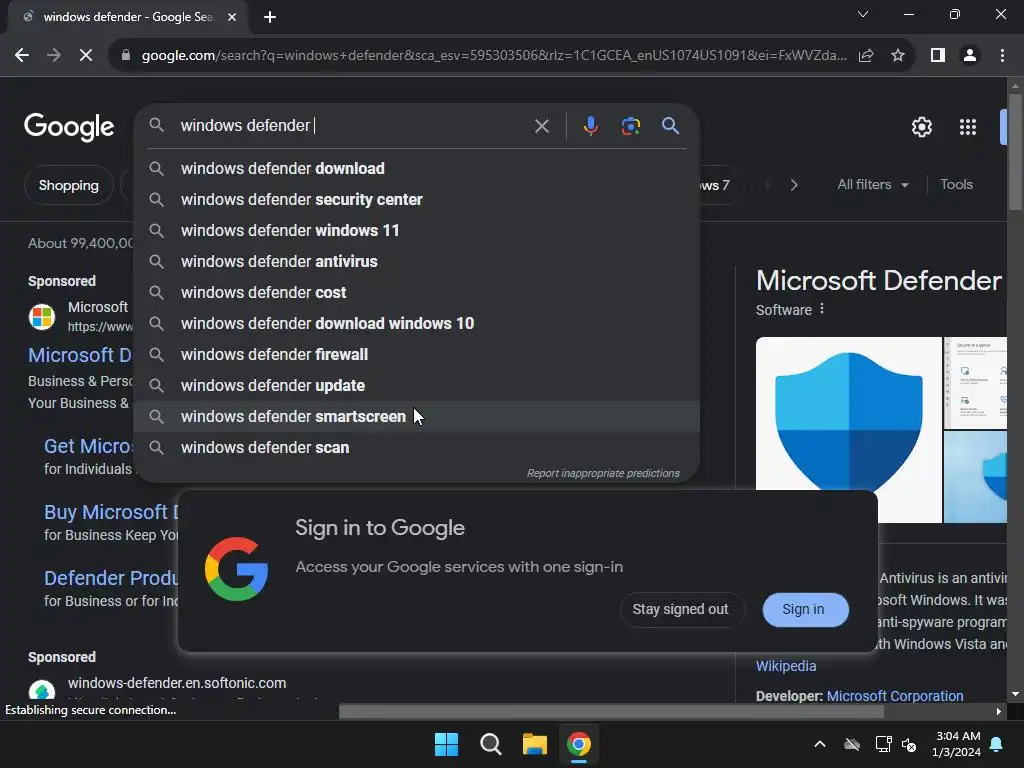Select suggestion windows defender smartscreen

(x=416, y=417)
